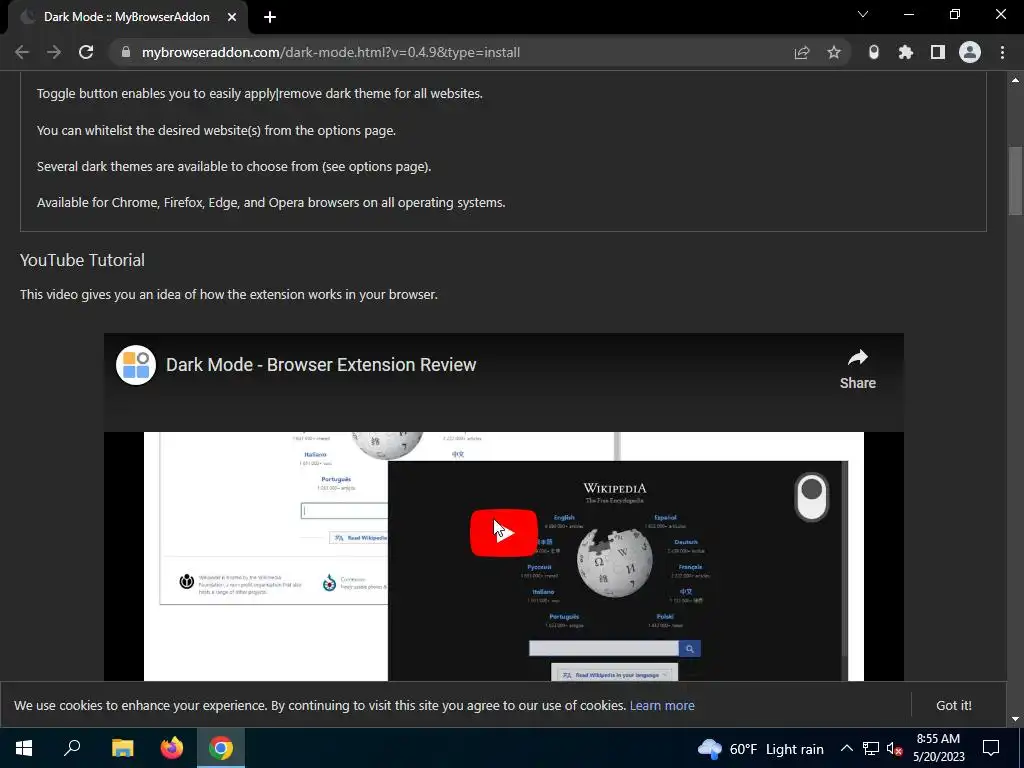This screenshot has width=1024, height=768.
Task: Toggle the Dark Mode extension icon
Action: [x=874, y=52]
